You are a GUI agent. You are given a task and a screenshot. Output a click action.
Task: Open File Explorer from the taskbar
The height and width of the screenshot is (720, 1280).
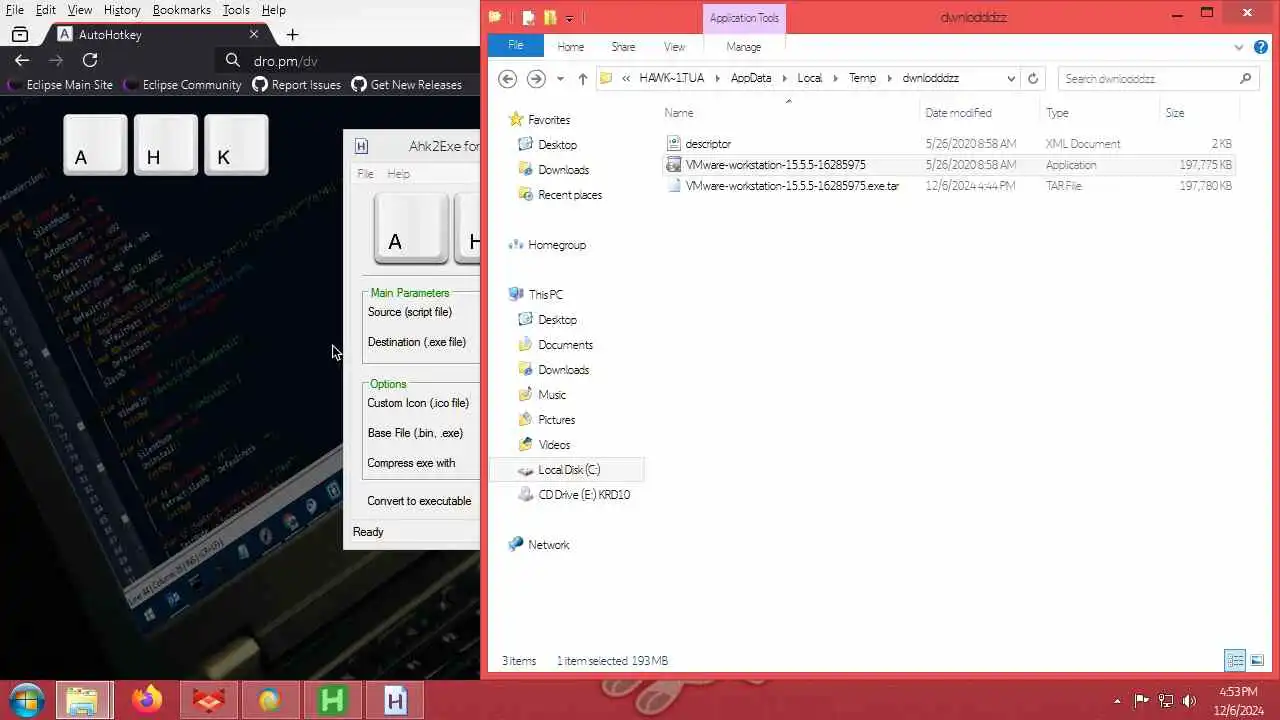coord(82,701)
